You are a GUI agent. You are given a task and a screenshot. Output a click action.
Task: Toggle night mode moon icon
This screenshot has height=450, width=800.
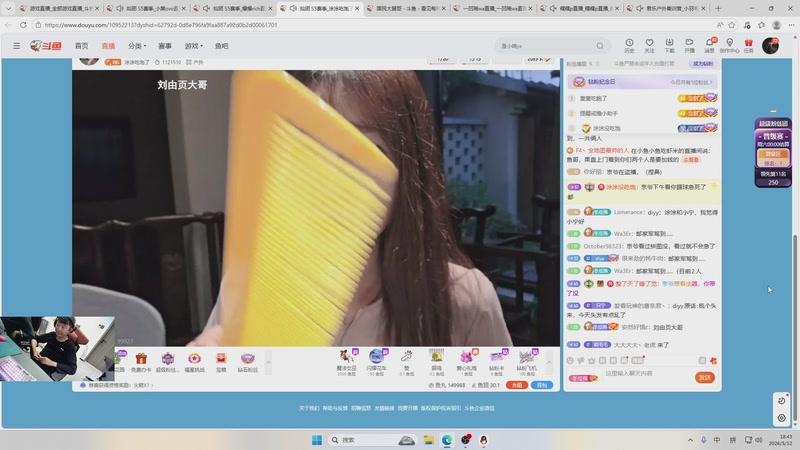781,401
